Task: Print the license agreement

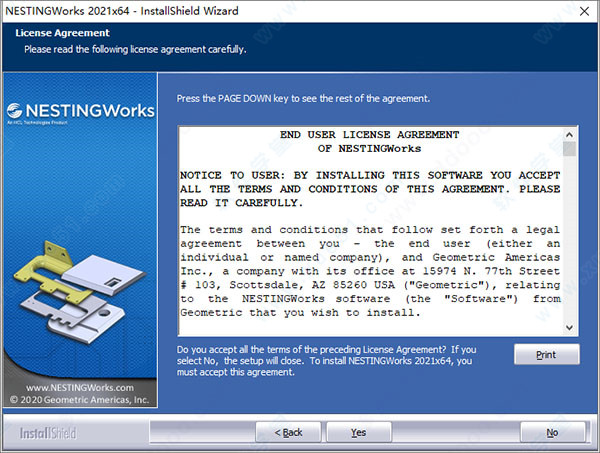Action: point(546,354)
